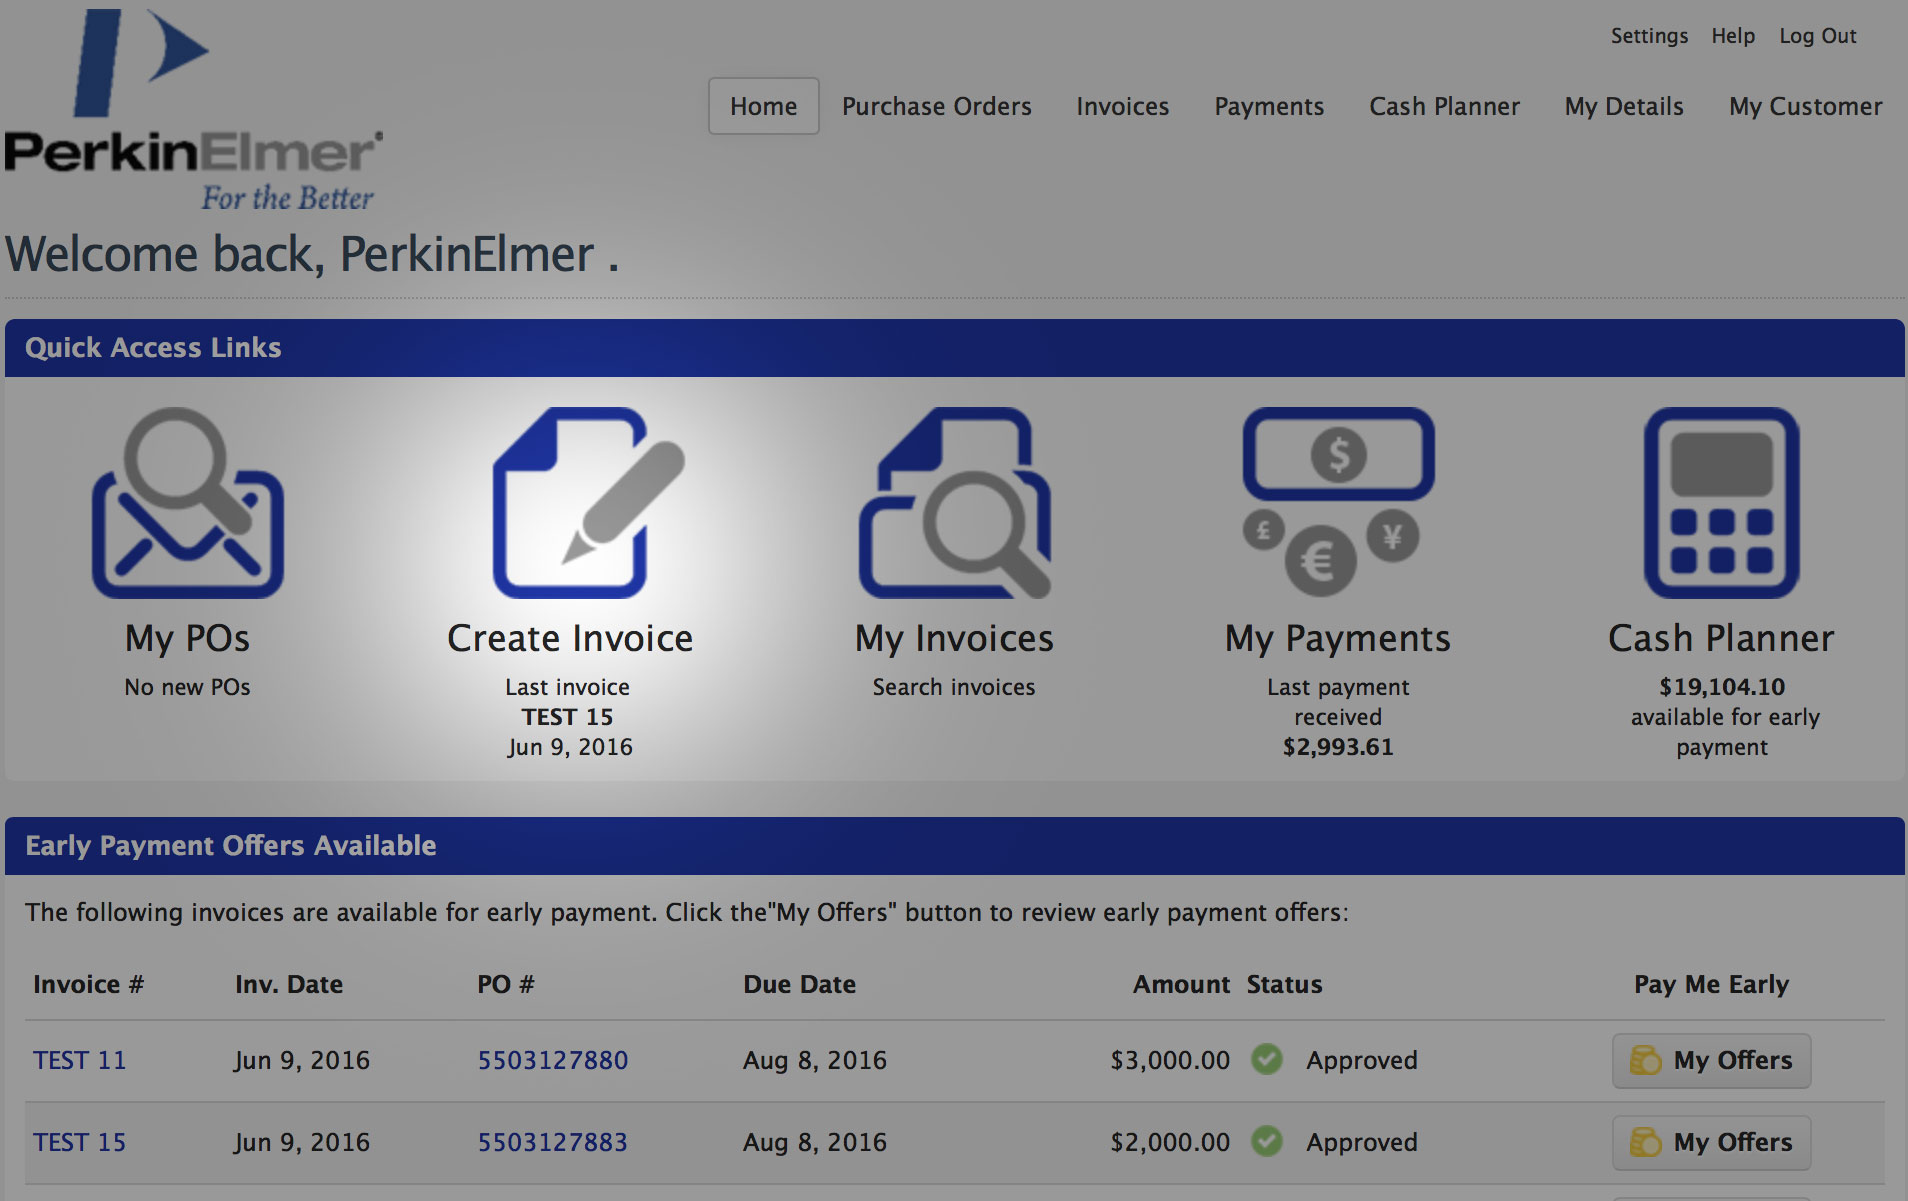
Task: Navigate to the Payments menu
Action: (1269, 106)
